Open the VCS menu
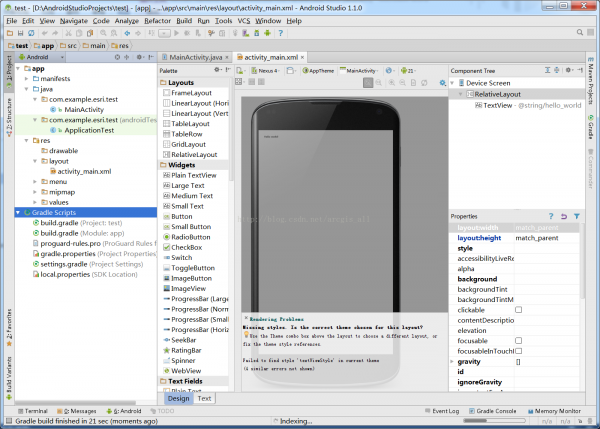 point(244,21)
